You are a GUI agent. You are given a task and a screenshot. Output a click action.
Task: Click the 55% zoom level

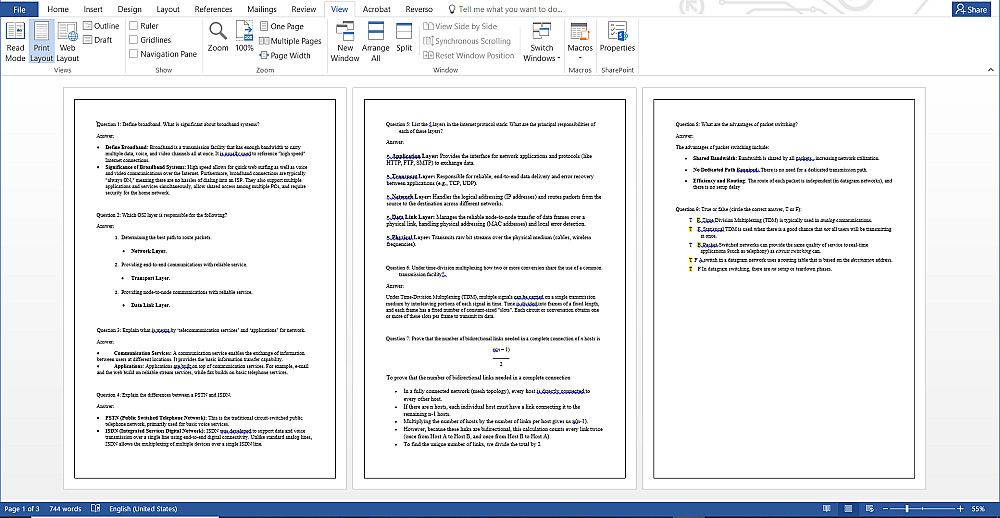pyautogui.click(x=978, y=508)
